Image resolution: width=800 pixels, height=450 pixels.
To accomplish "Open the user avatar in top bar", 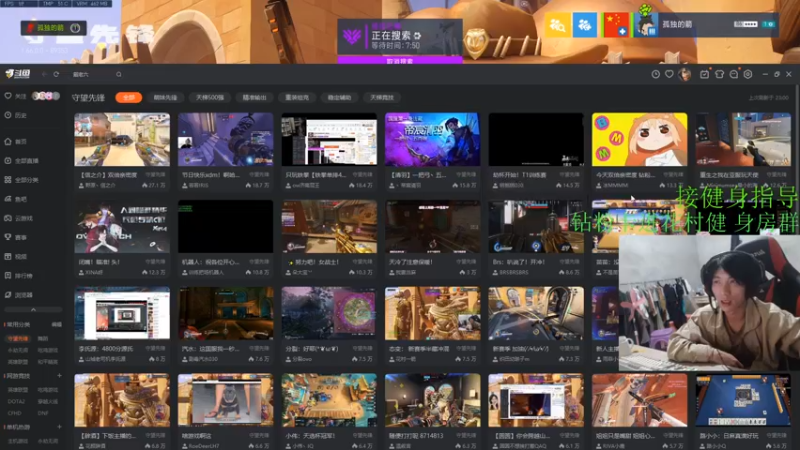I will pos(685,74).
